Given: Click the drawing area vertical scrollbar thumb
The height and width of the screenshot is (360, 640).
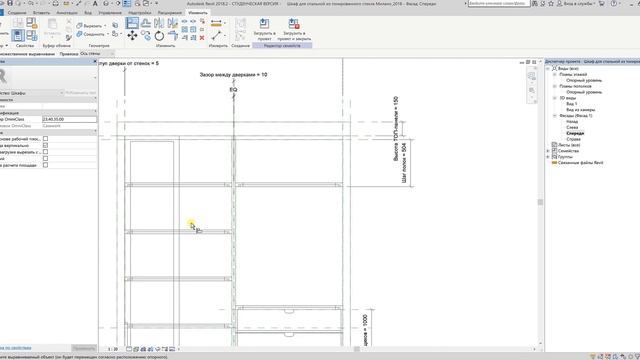Looking at the screenshot, I should (x=540, y=202).
